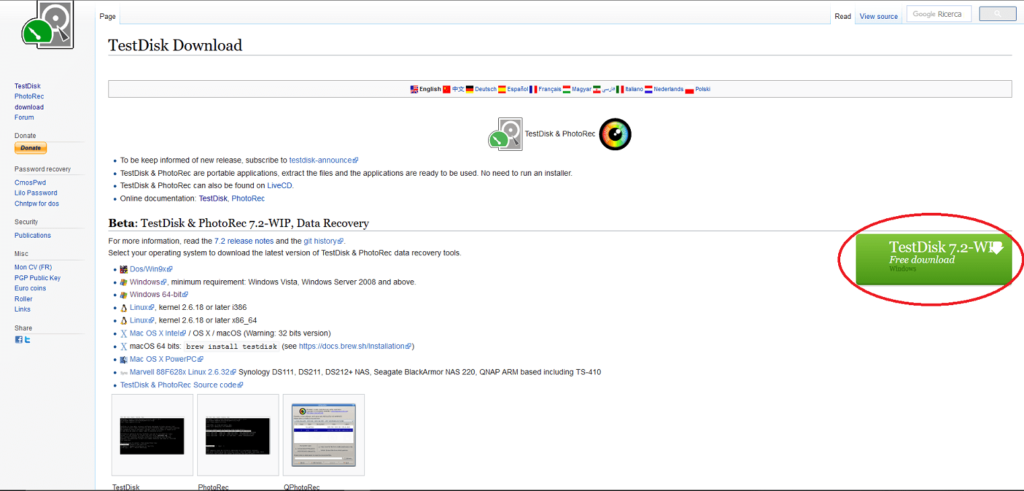The height and width of the screenshot is (491, 1024).
Task: Select the Read tab
Action: tap(842, 17)
